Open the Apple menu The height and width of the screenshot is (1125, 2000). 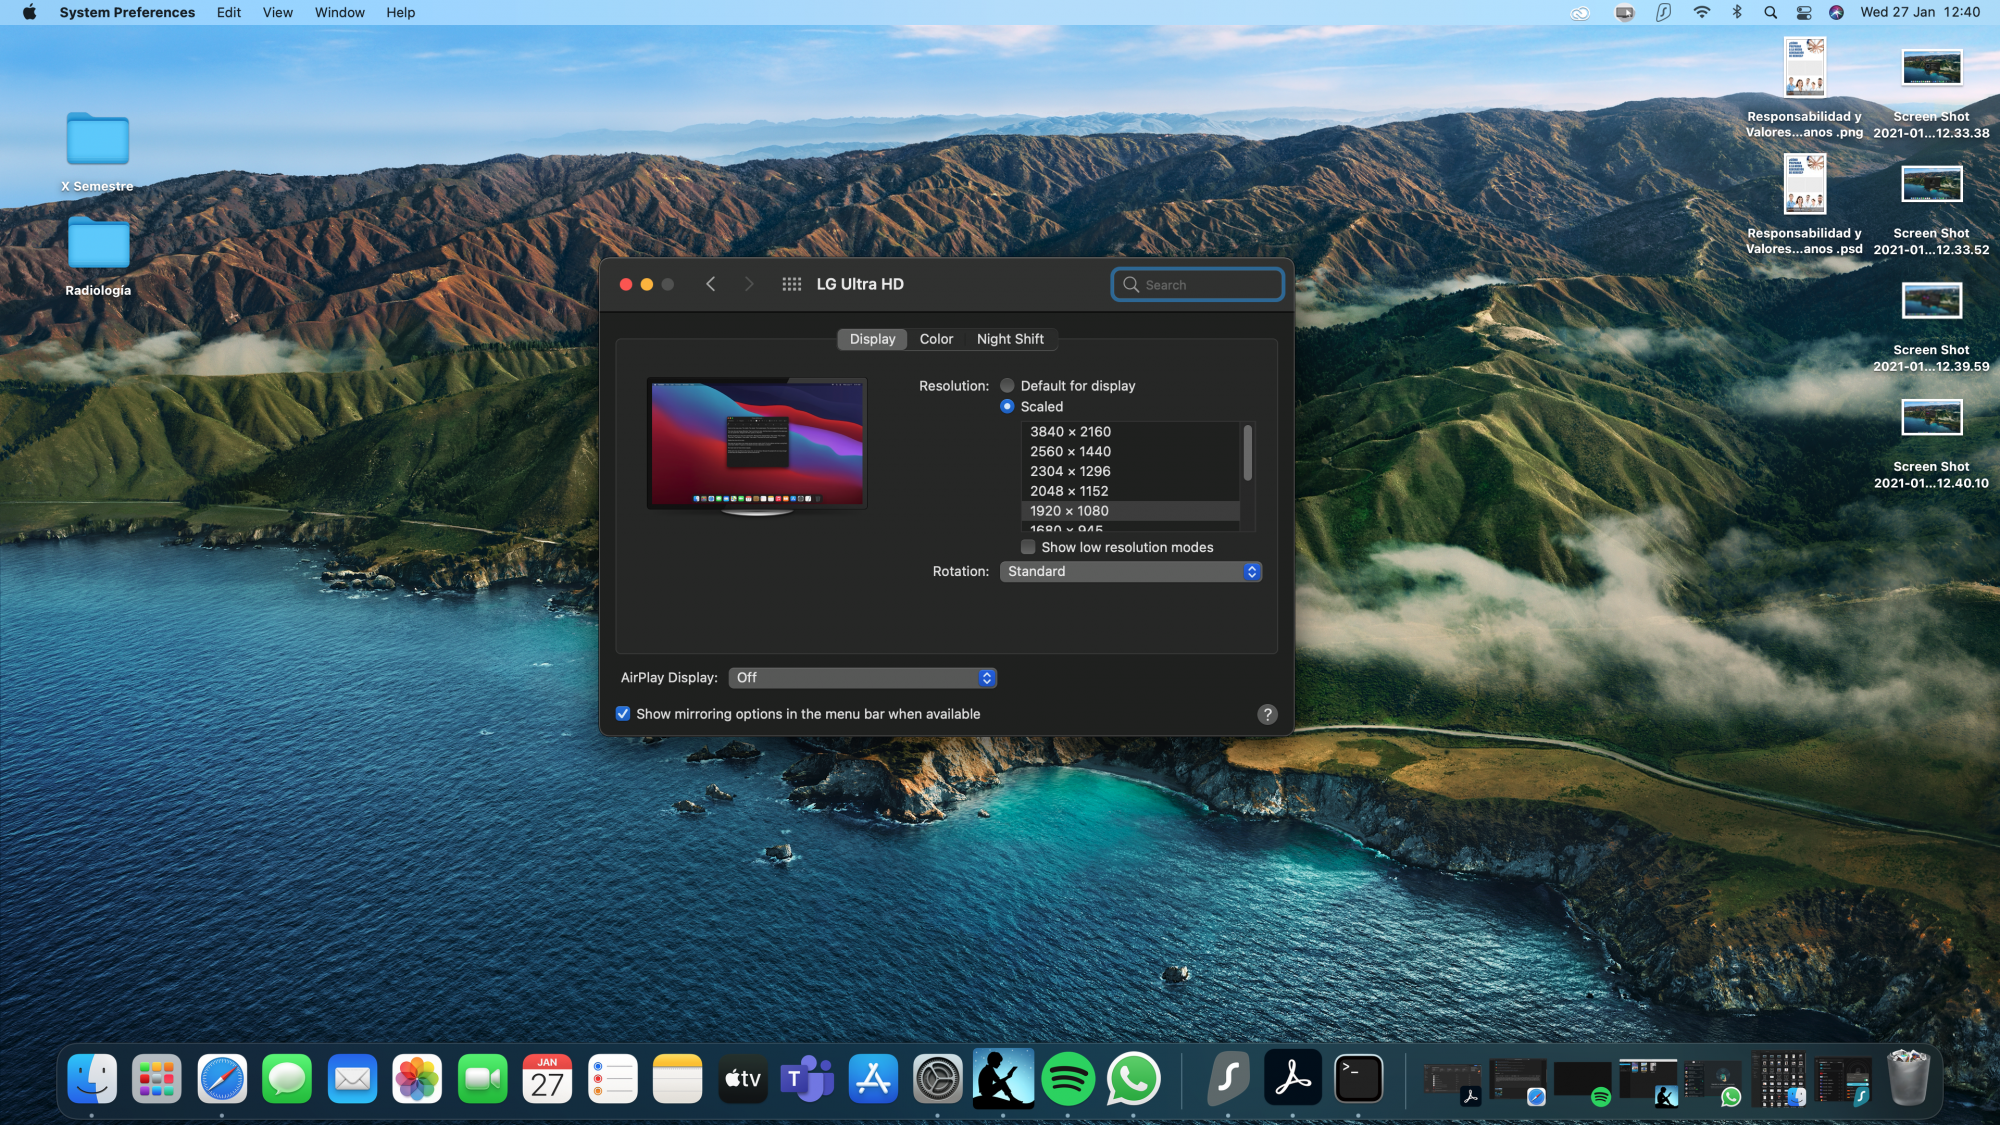pos(29,12)
